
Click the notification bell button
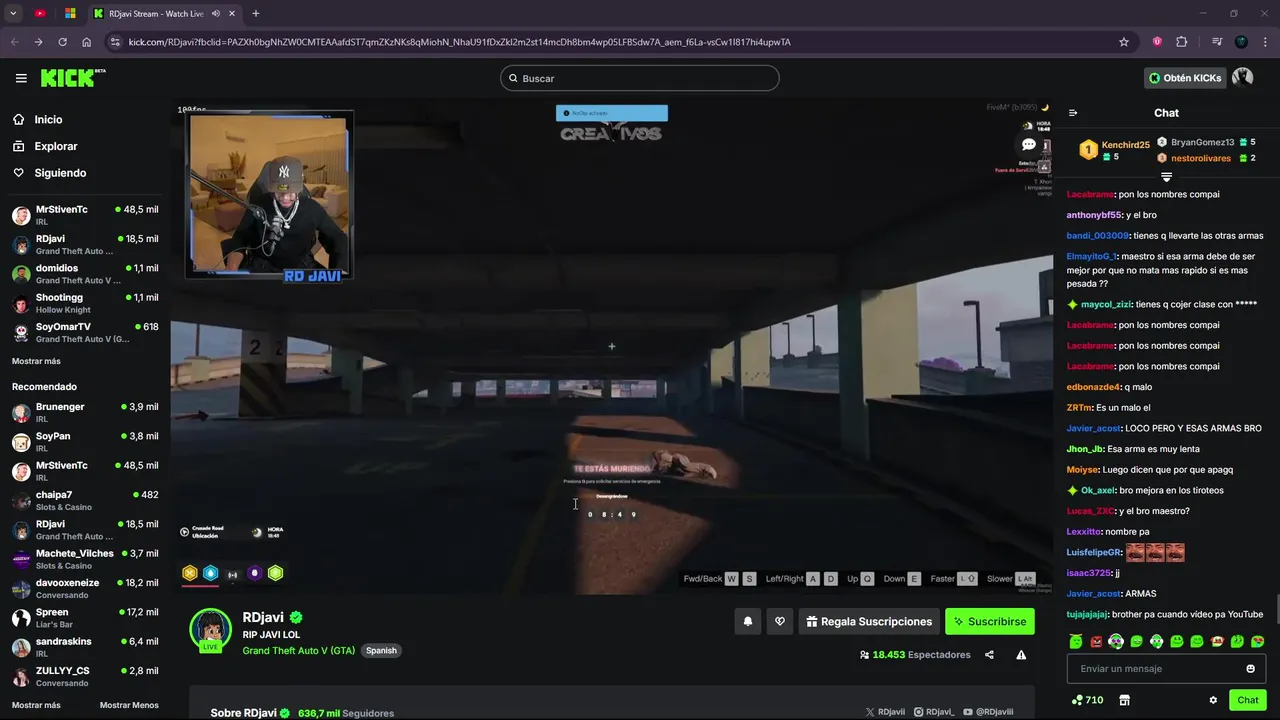pos(747,621)
